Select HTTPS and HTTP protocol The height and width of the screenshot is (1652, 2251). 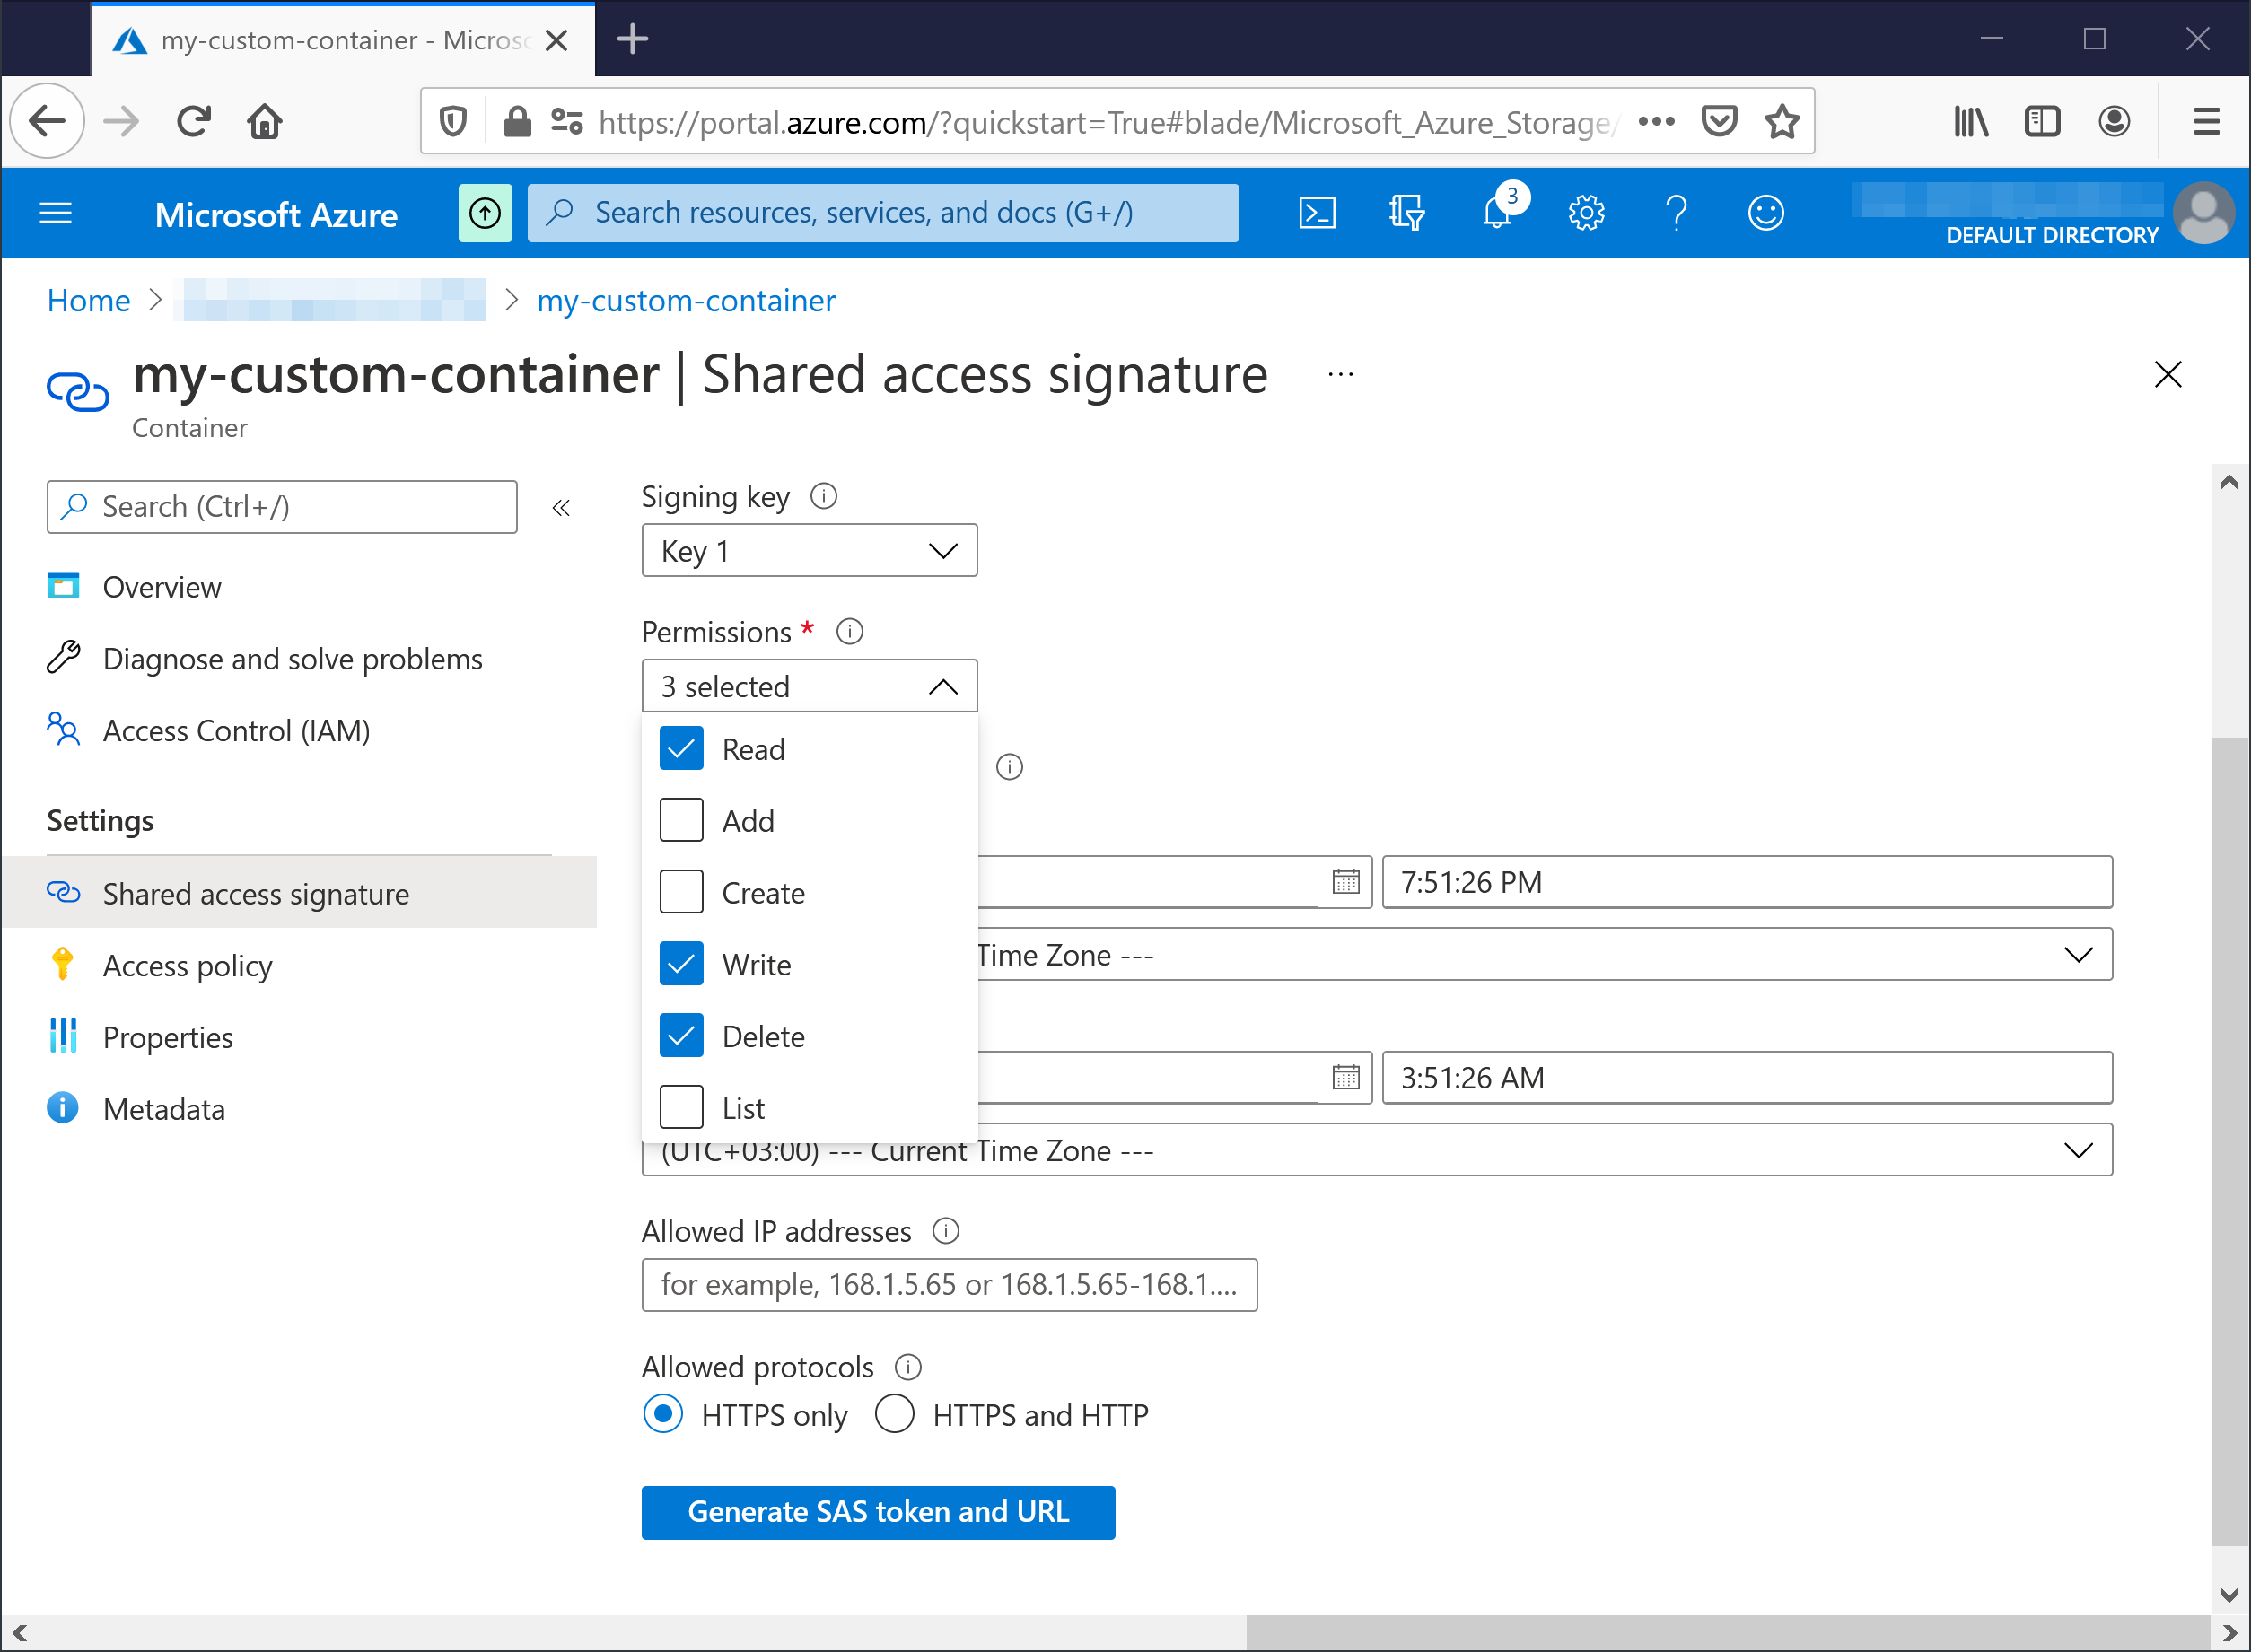coord(895,1415)
